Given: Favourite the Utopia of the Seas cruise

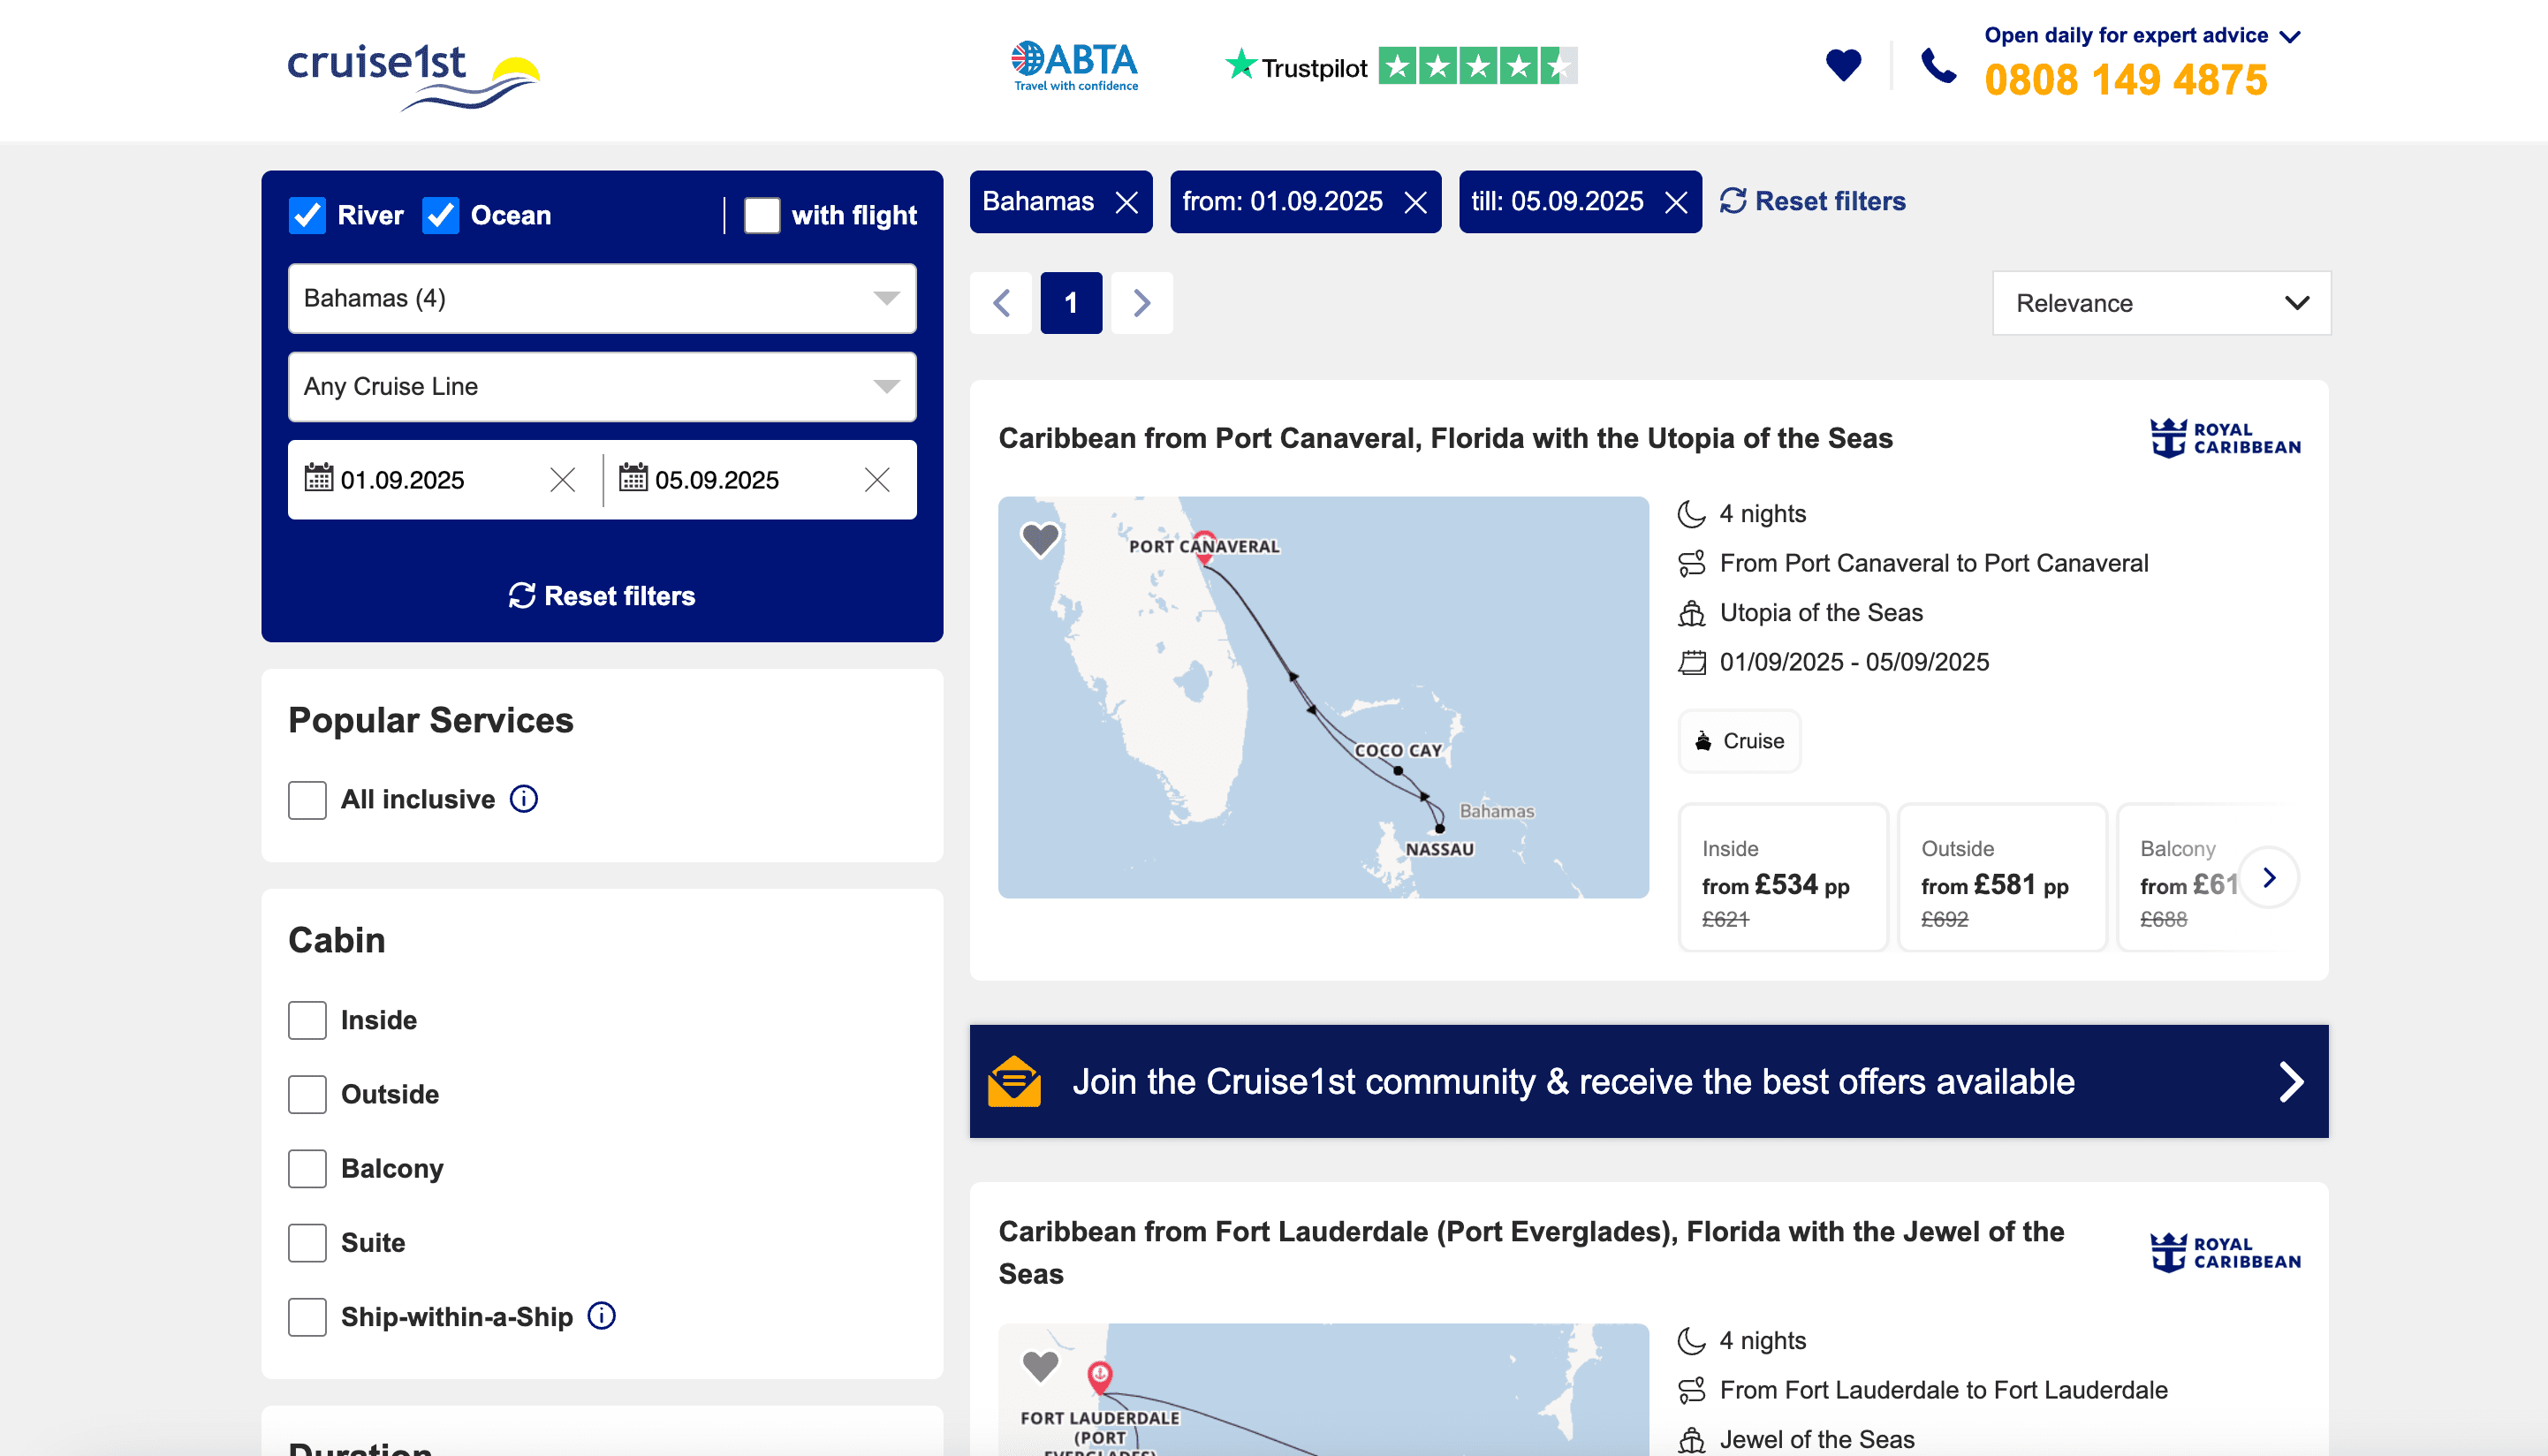Looking at the screenshot, I should tap(1040, 538).
